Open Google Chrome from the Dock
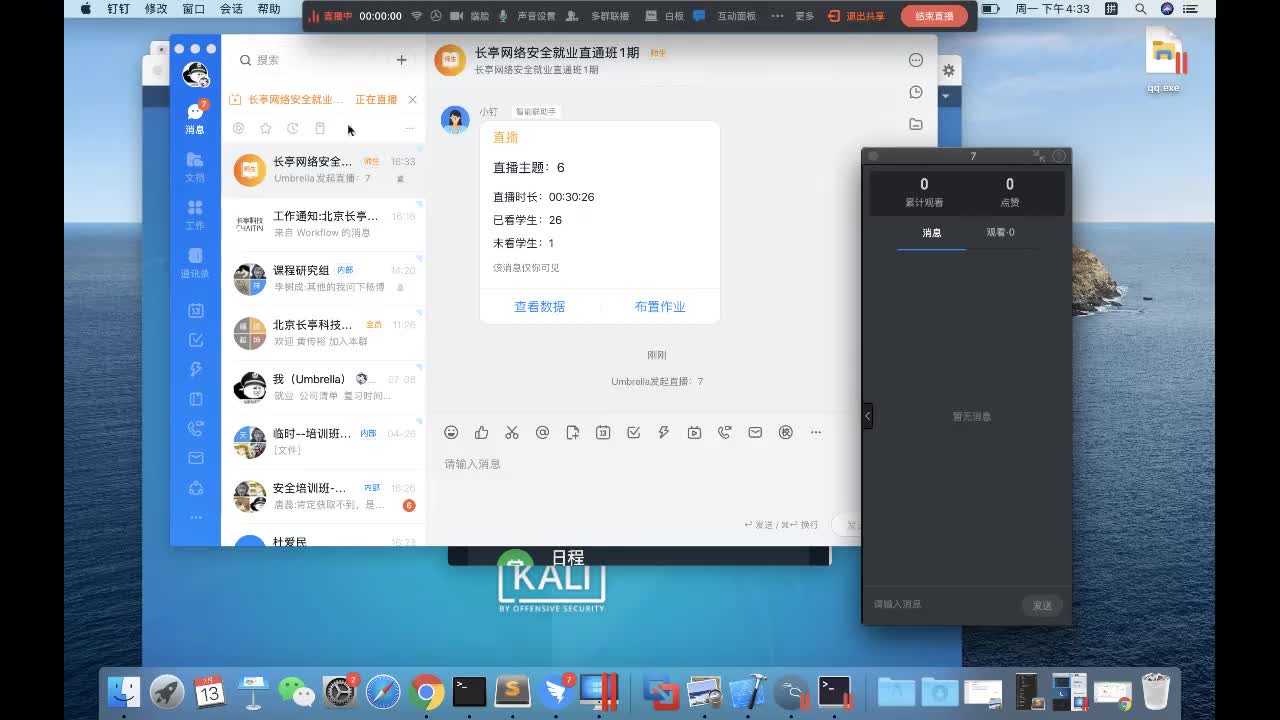1280x720 pixels. [427, 691]
